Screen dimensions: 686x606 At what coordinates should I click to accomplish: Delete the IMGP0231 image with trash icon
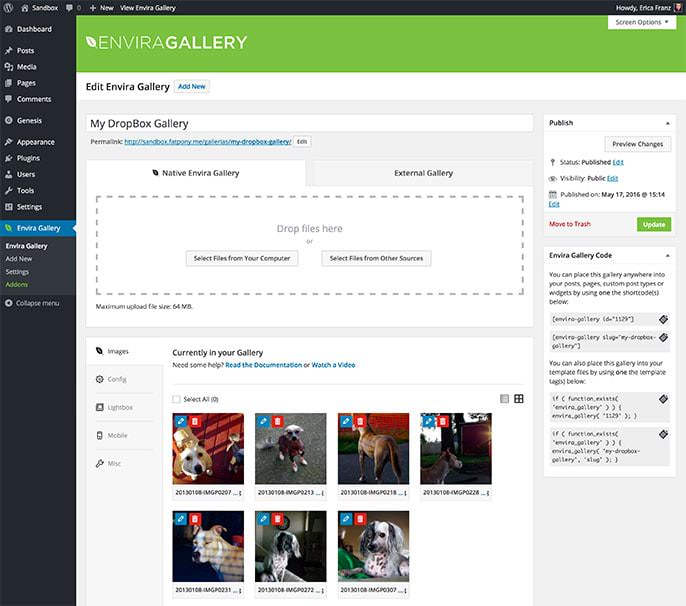tap(195, 518)
